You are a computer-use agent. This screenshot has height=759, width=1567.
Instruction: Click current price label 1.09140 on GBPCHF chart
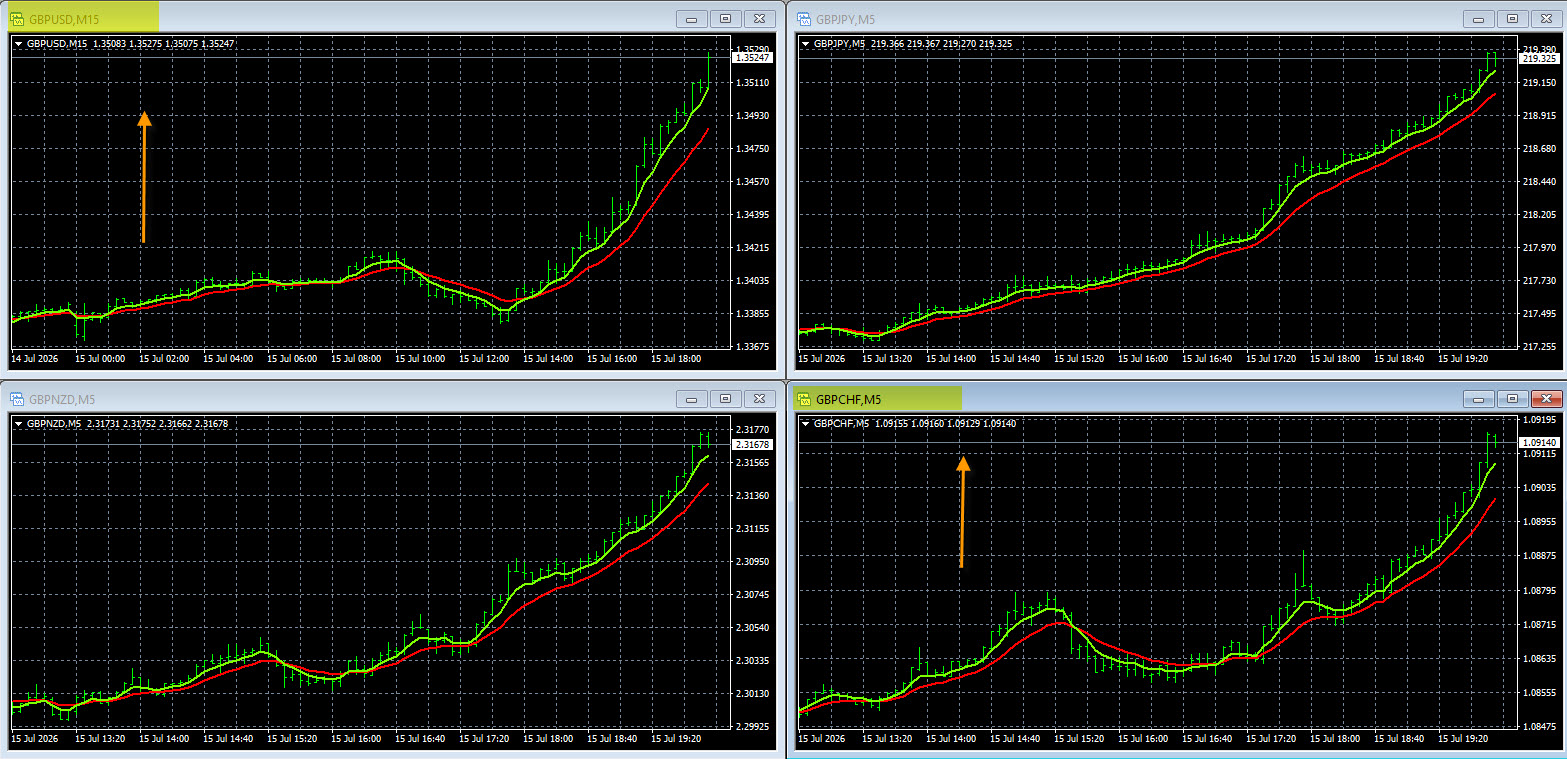pos(1539,442)
